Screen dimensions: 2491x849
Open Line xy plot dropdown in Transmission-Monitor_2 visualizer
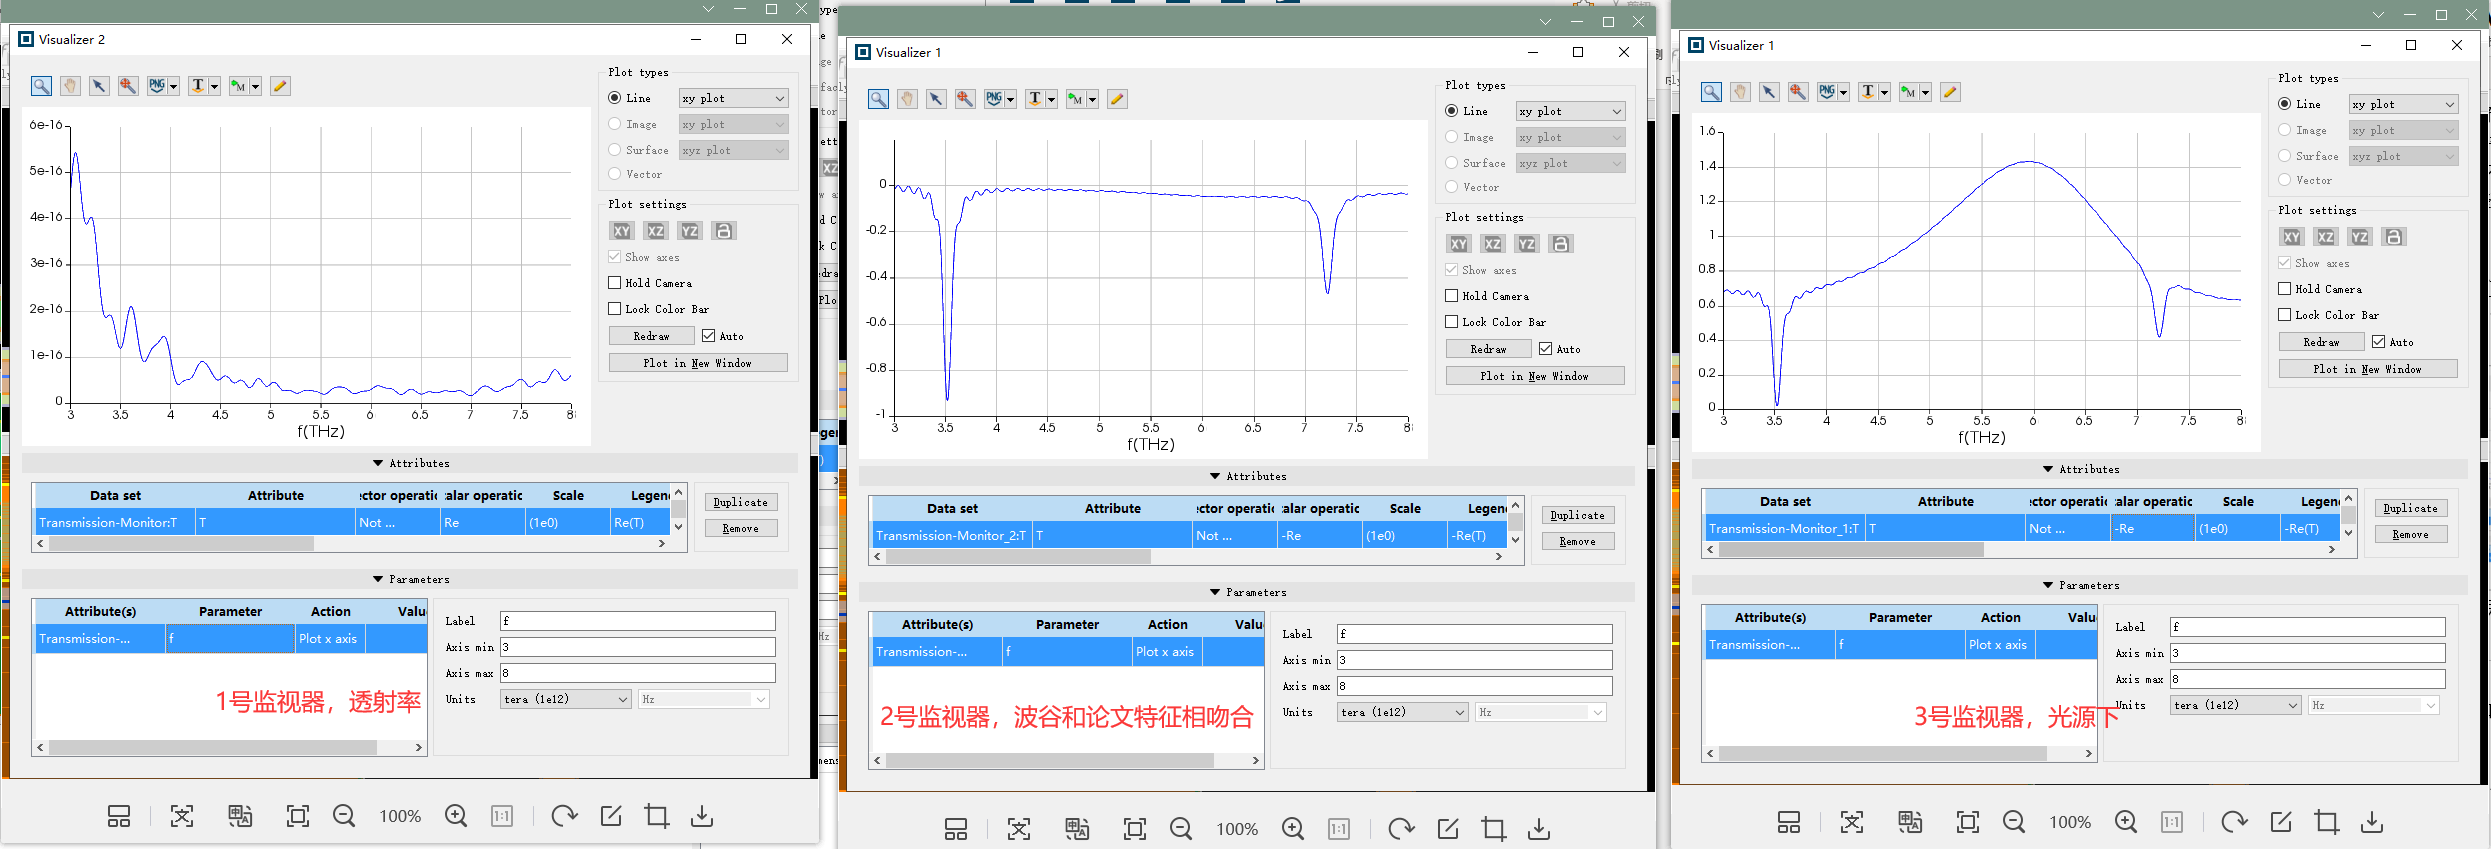[x=1571, y=111]
